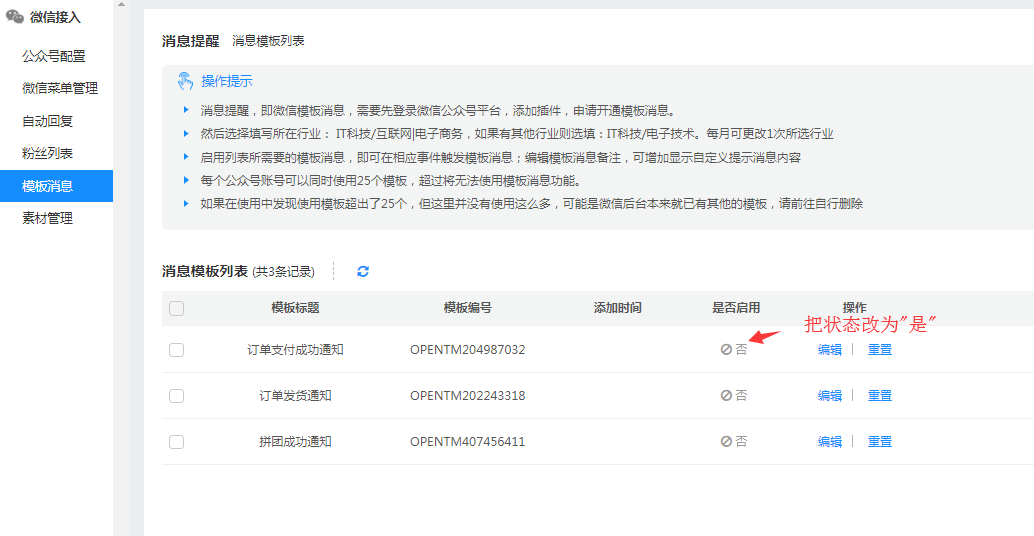1034x536 pixels.
Task: Toggle 否 status for 订单支付成功通知
Action: [x=734, y=350]
